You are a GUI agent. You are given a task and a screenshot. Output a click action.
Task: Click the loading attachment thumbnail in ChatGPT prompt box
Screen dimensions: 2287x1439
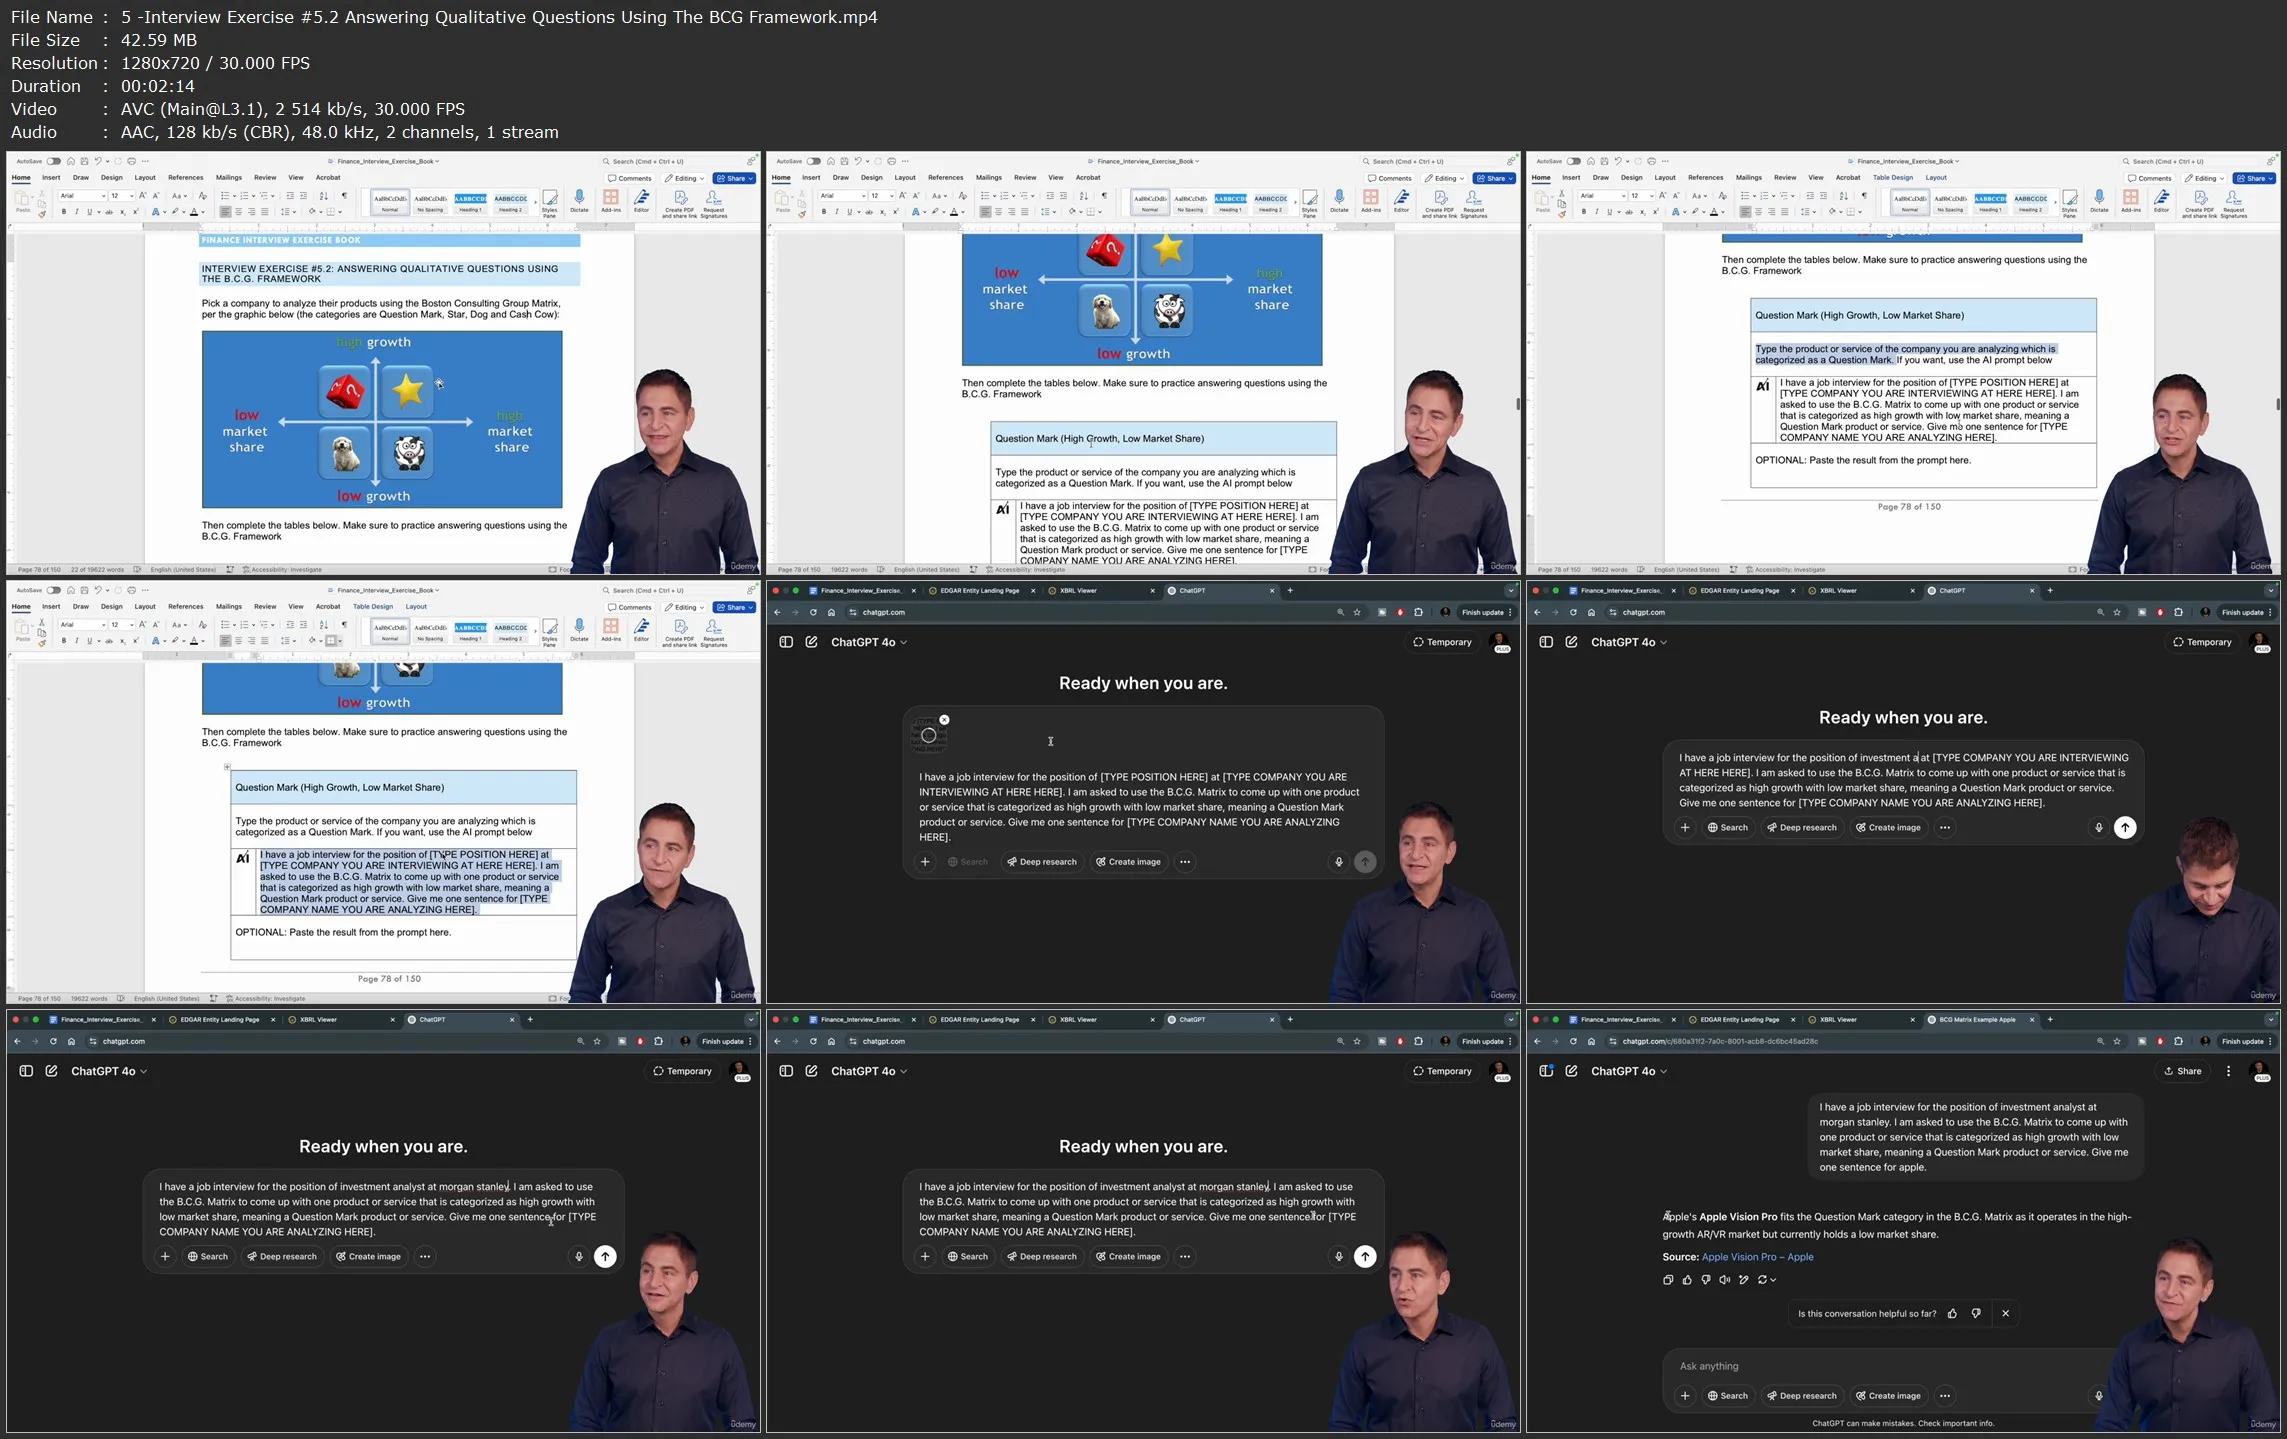pyautogui.click(x=928, y=735)
